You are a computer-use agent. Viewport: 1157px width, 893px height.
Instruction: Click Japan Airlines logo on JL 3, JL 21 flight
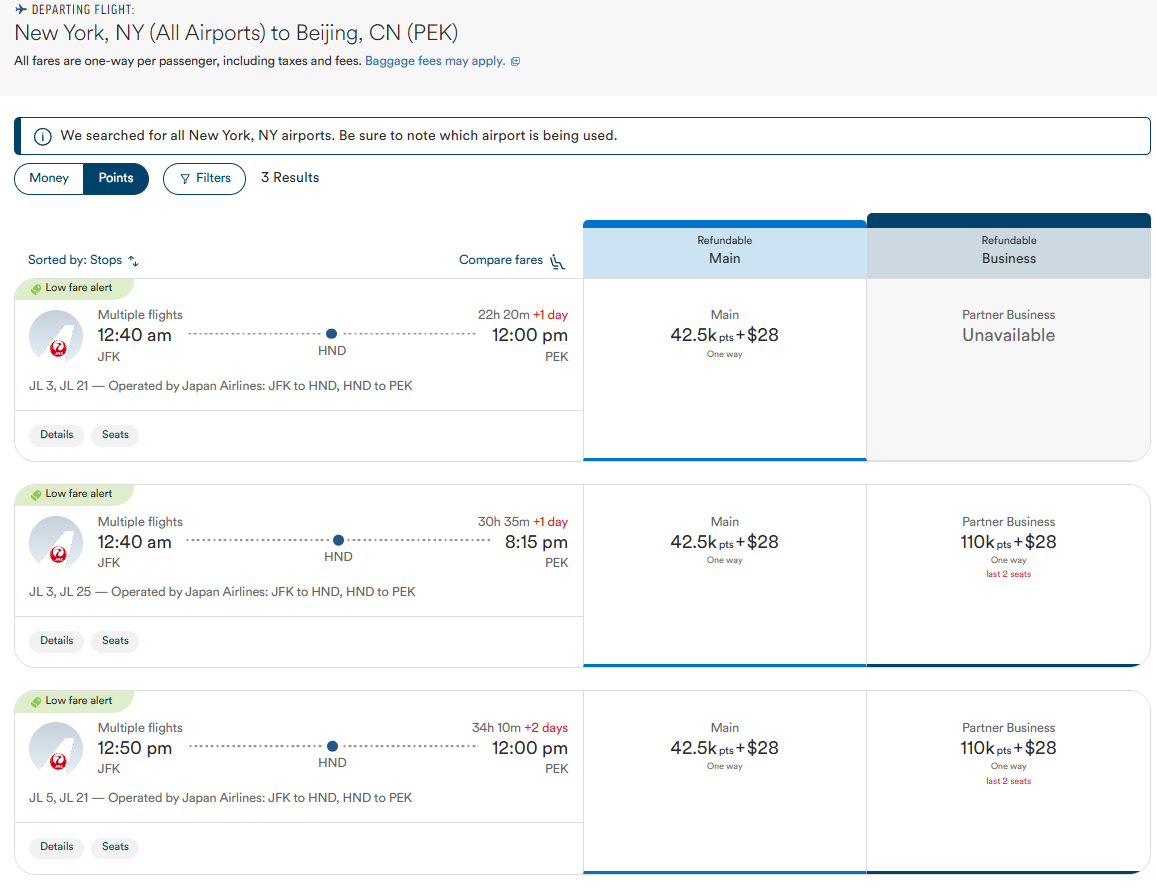(x=56, y=335)
